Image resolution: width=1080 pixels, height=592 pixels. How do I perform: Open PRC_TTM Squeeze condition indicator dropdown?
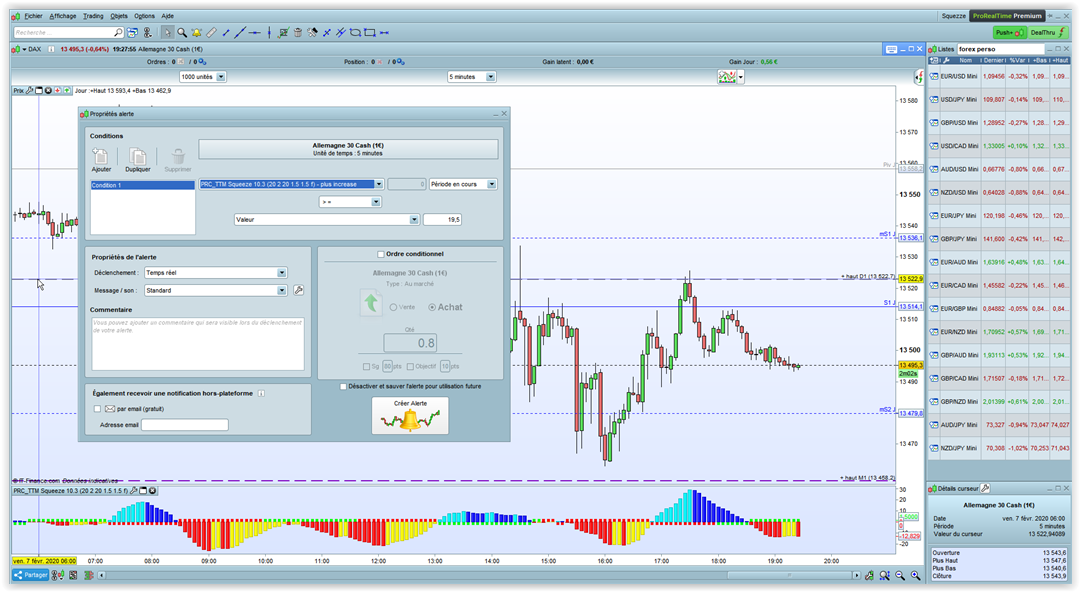291,184
